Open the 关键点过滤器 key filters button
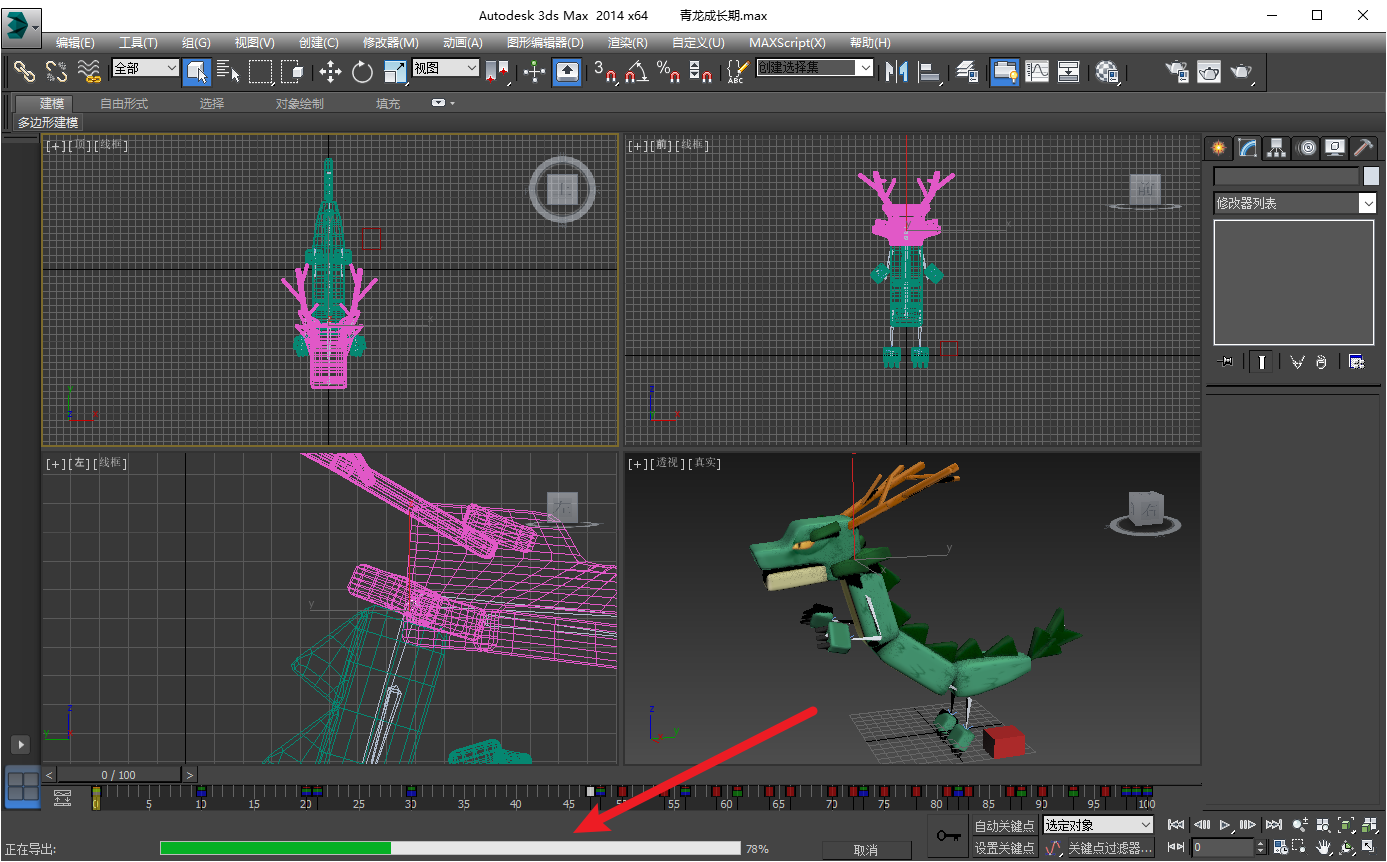 tap(1110, 848)
